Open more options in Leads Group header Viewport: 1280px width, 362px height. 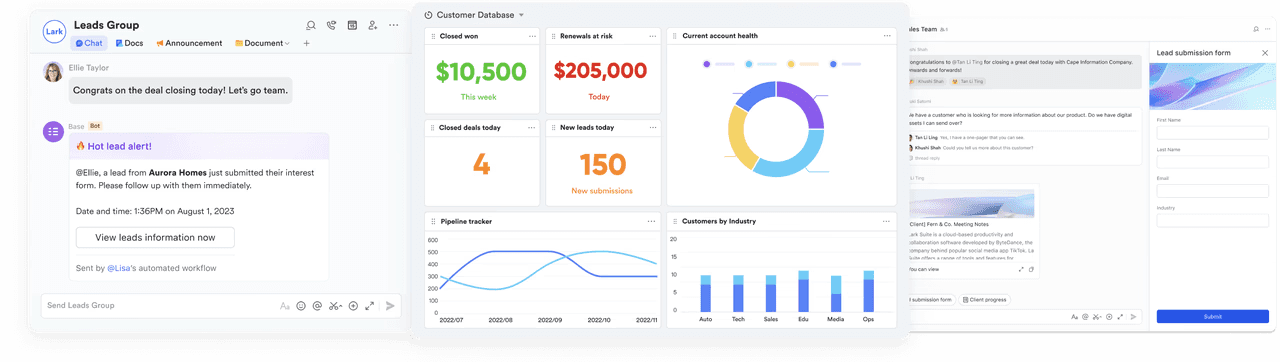coord(393,25)
